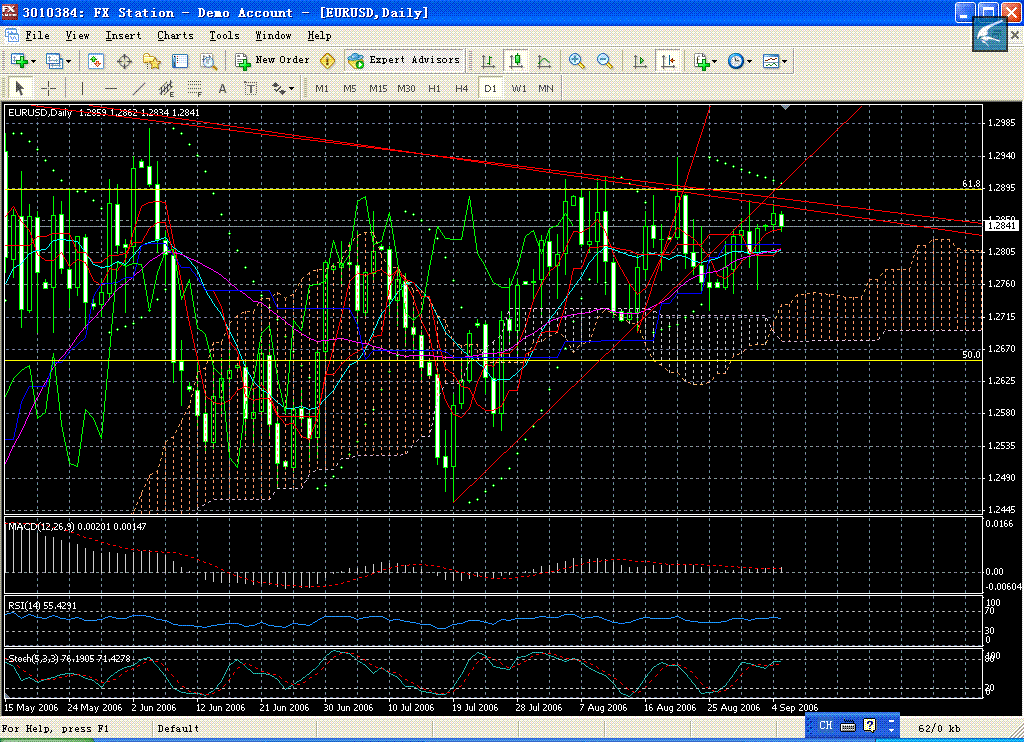Viewport: 1024px width, 742px height.
Task: Zoom in on the chart
Action: [577, 61]
